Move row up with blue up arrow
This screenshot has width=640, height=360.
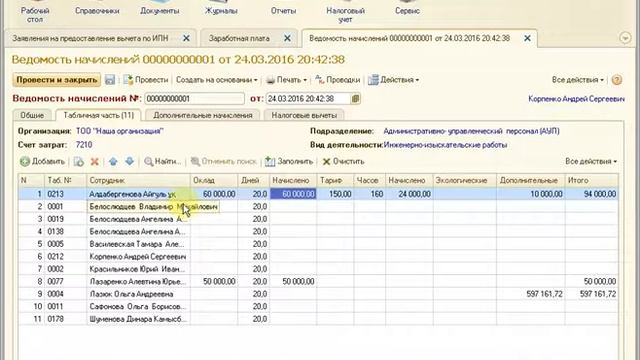tap(113, 162)
